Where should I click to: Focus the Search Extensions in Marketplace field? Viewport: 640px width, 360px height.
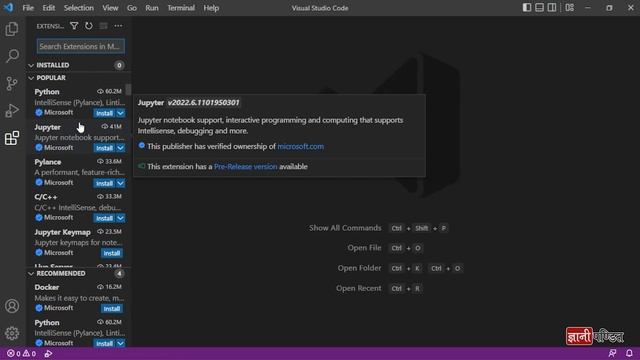81,46
